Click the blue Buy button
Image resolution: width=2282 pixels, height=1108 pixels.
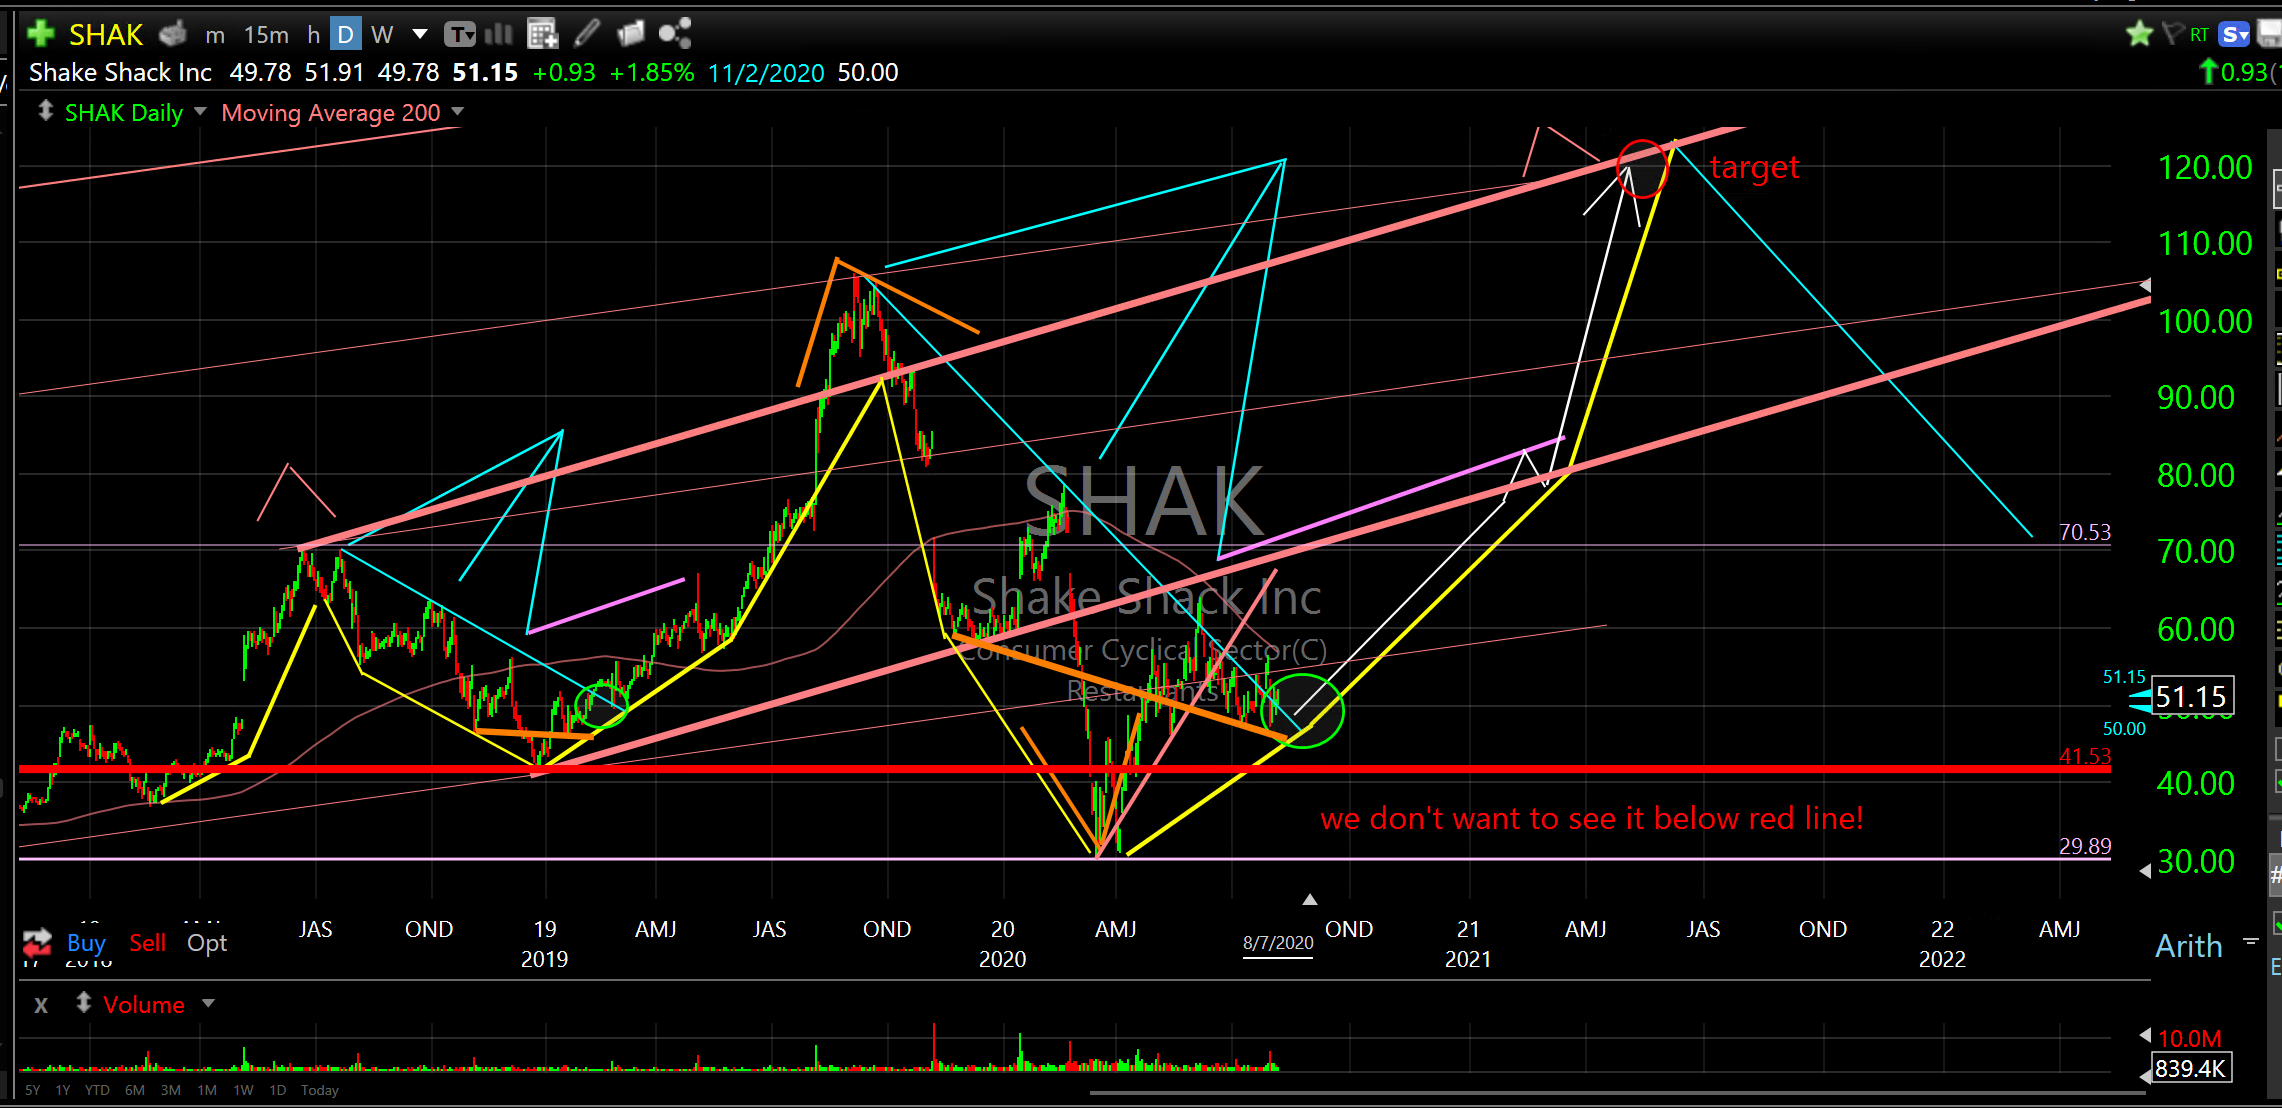pos(86,942)
